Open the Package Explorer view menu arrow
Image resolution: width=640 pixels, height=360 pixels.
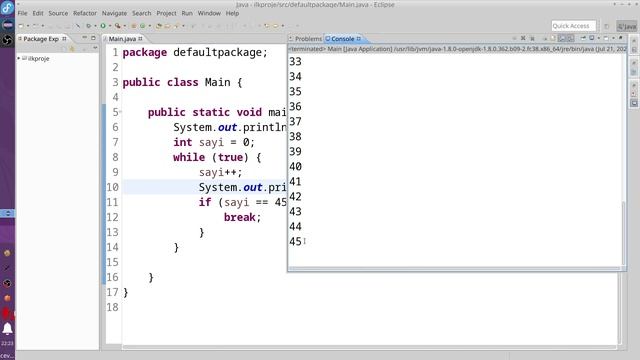[x=95, y=48]
